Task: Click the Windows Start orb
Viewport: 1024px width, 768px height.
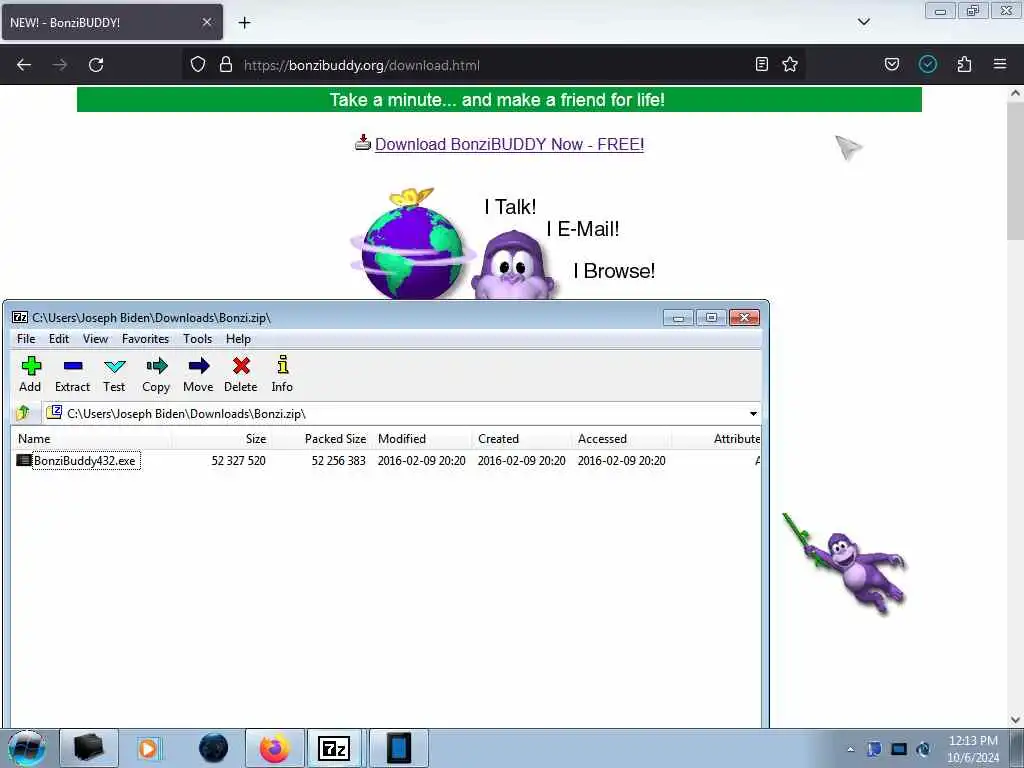Action: click(27, 748)
